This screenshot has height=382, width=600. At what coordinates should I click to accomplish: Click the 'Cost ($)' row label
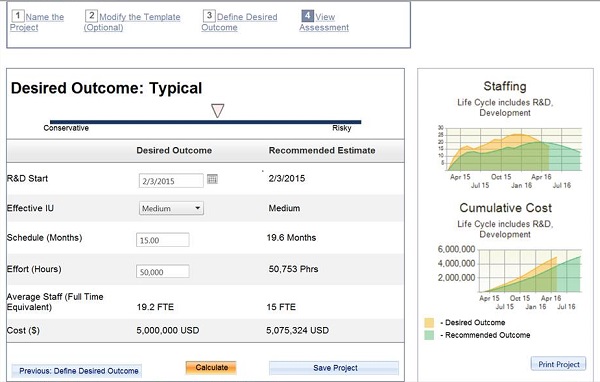click(x=23, y=330)
